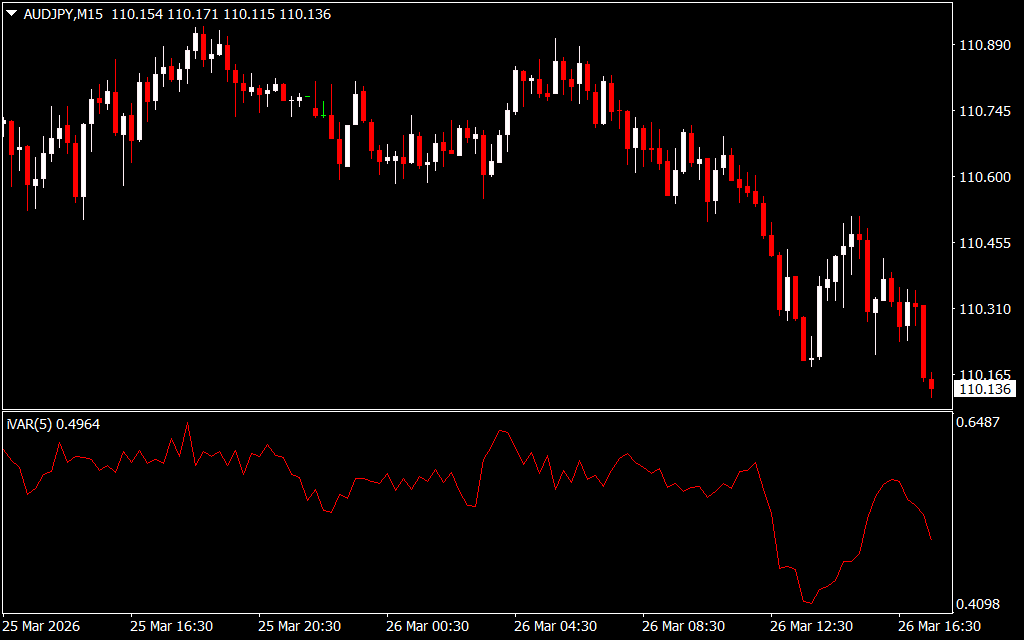Select the 110.600 price scale value

coord(984,178)
